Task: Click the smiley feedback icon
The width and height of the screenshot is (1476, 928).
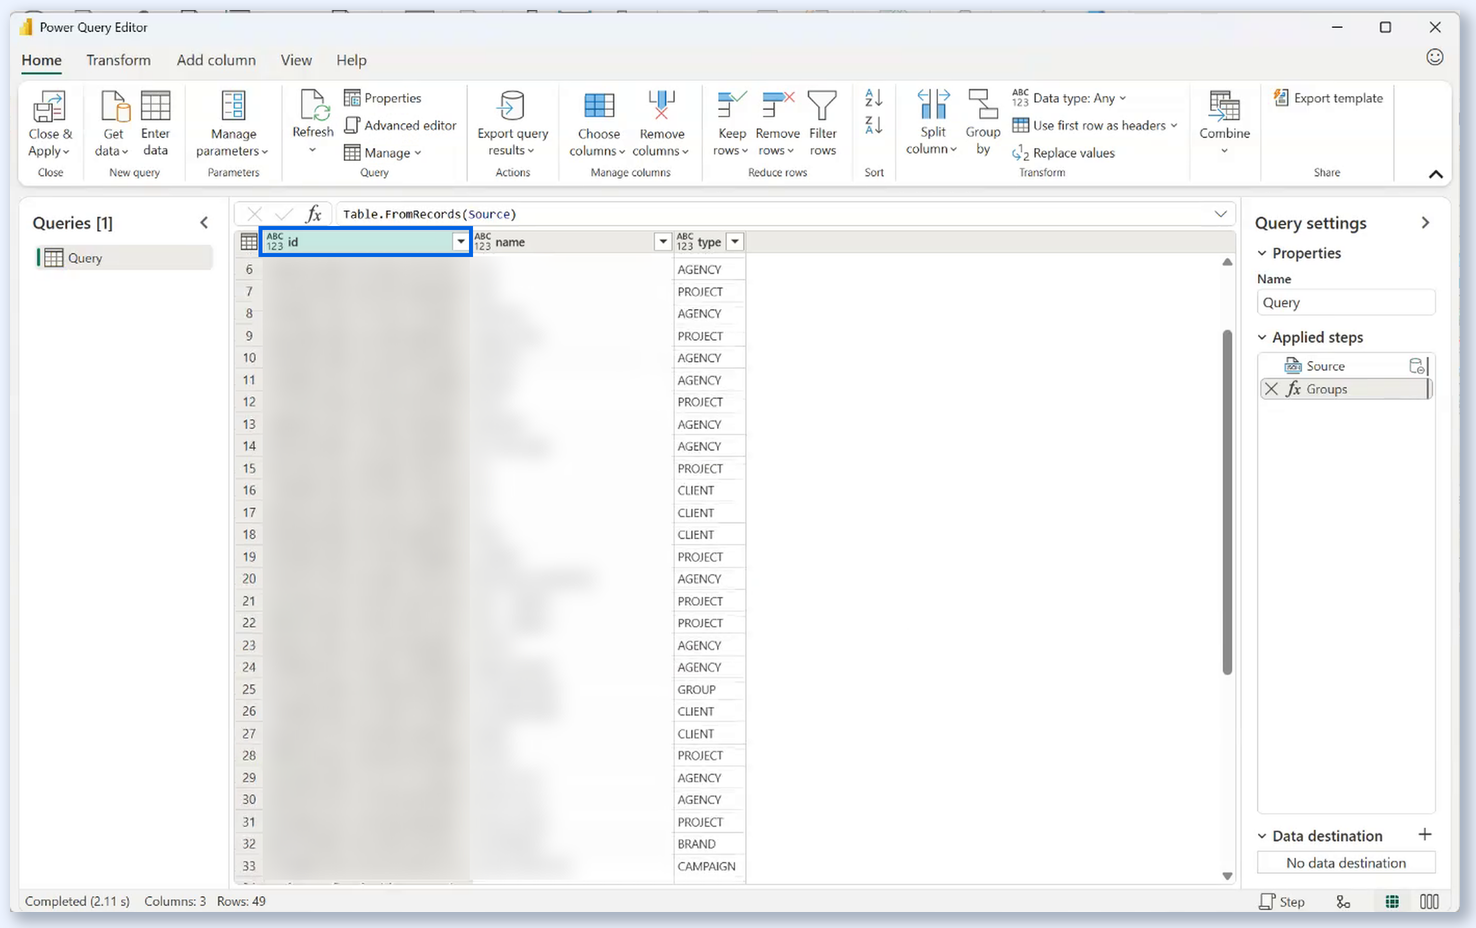Action: (x=1435, y=57)
